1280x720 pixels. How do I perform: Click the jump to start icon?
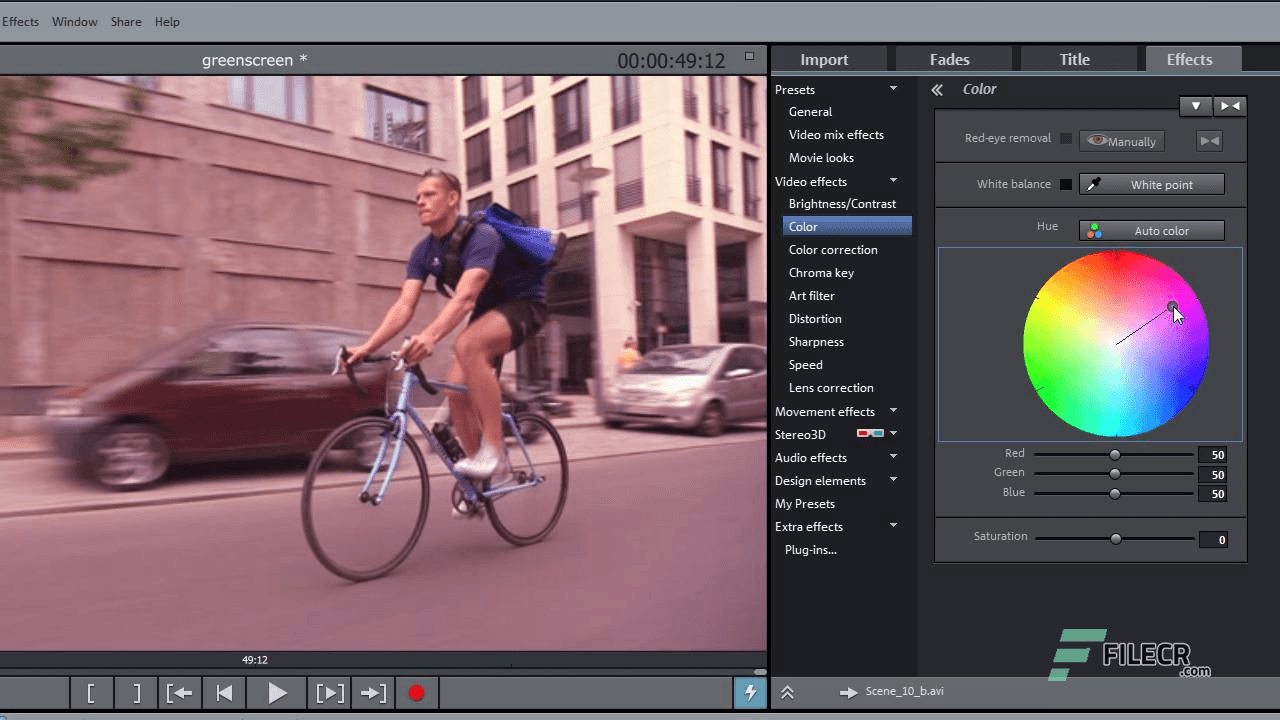224,692
